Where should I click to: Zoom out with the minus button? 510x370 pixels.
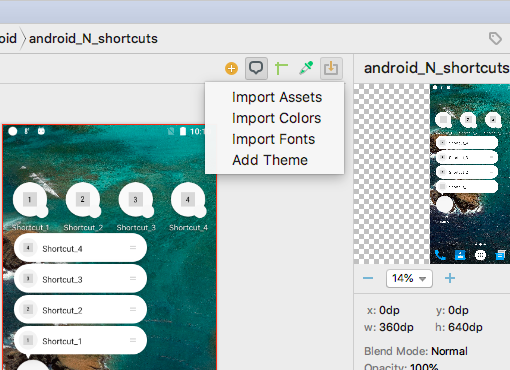[368, 278]
